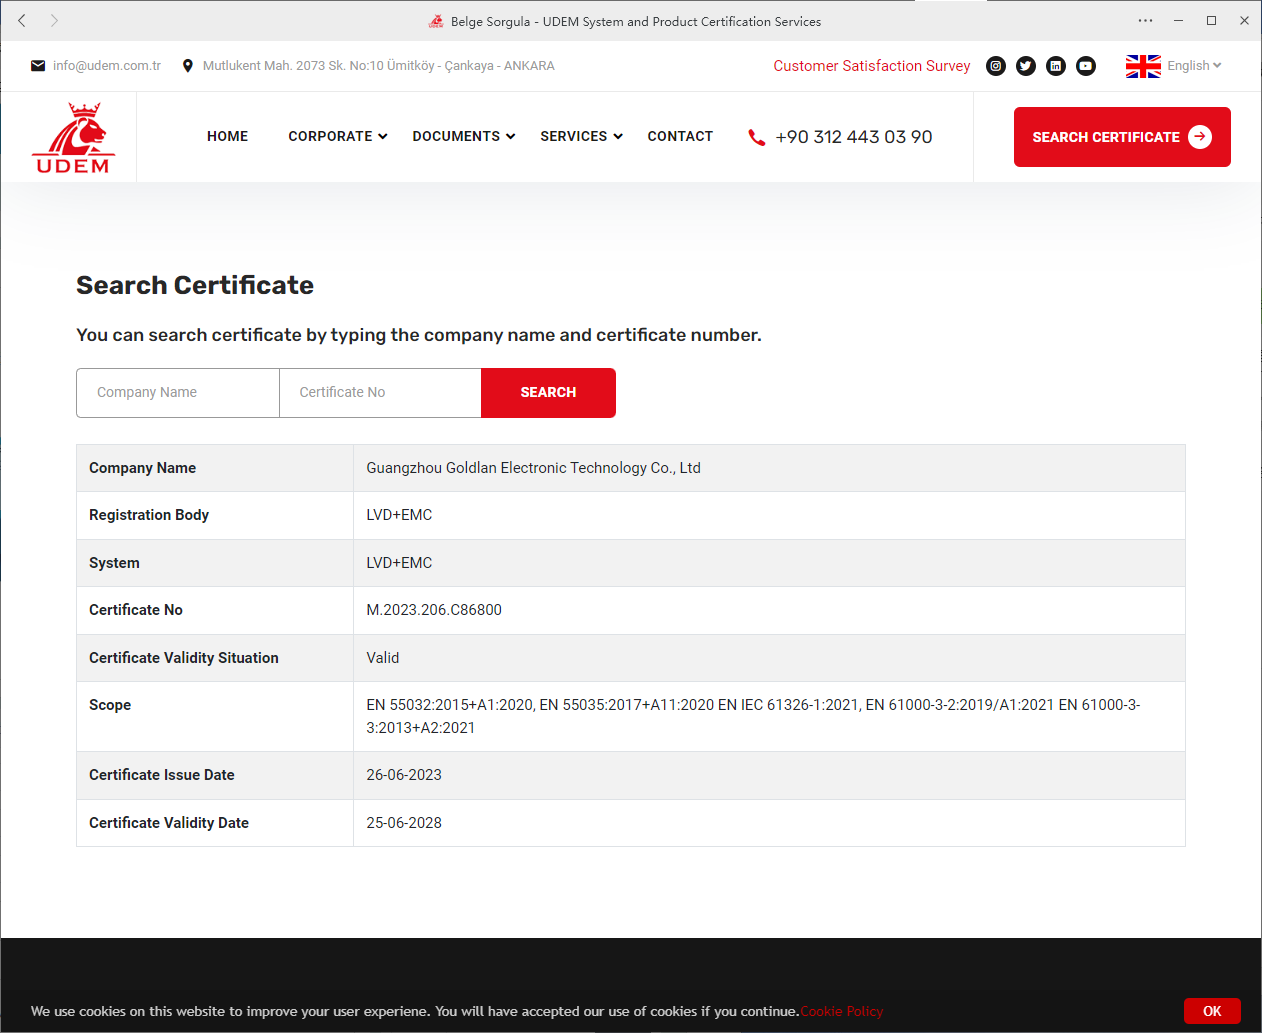
Task: Click the Search Certificate page heading
Action: pos(195,285)
